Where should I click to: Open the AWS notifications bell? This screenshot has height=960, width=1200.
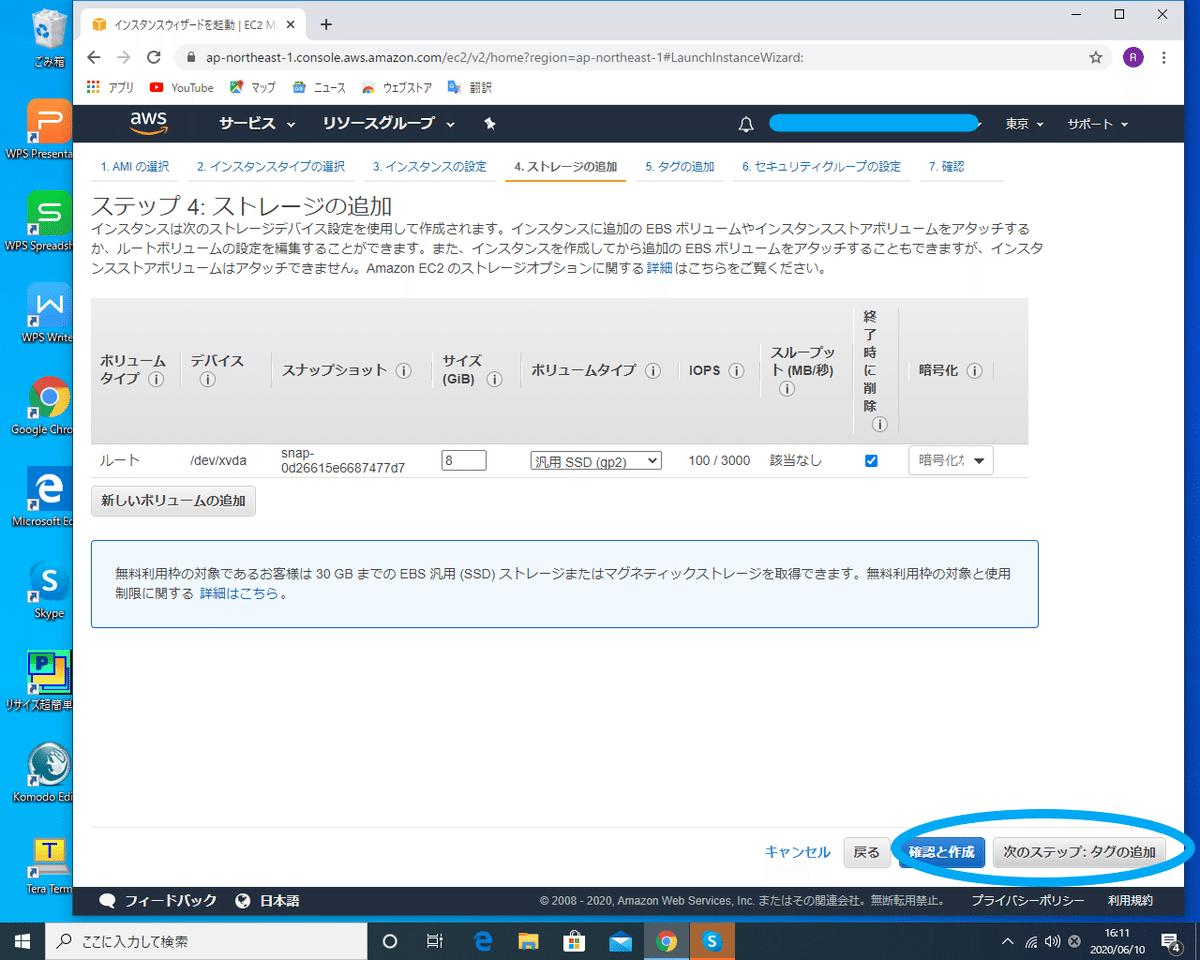pyautogui.click(x=746, y=124)
